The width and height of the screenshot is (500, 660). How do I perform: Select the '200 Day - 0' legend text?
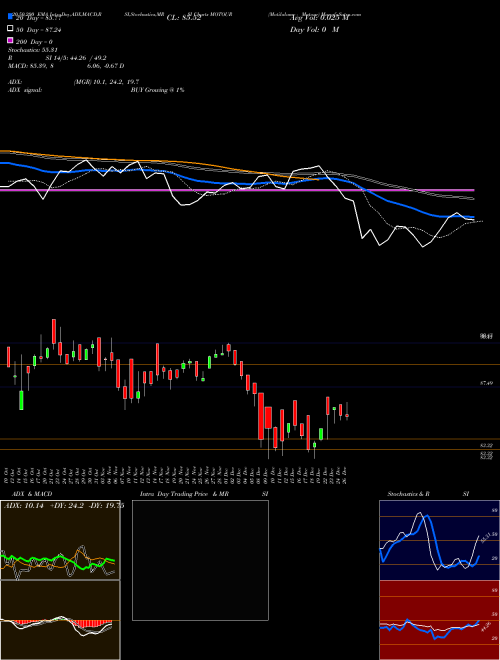coord(35,42)
